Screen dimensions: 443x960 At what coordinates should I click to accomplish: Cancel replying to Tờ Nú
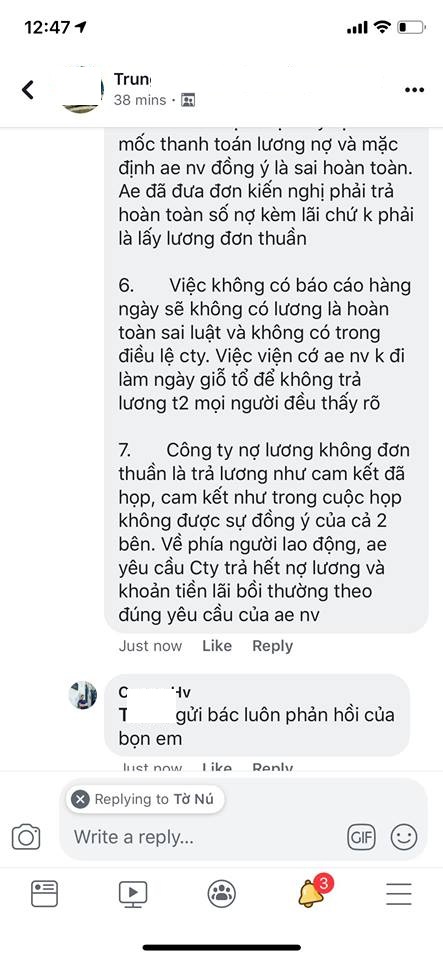(80, 799)
